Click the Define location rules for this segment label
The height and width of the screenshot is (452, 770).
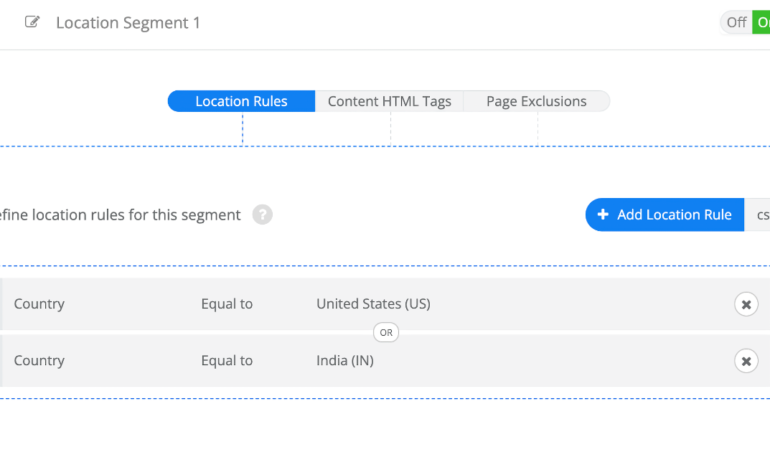click(x=120, y=214)
